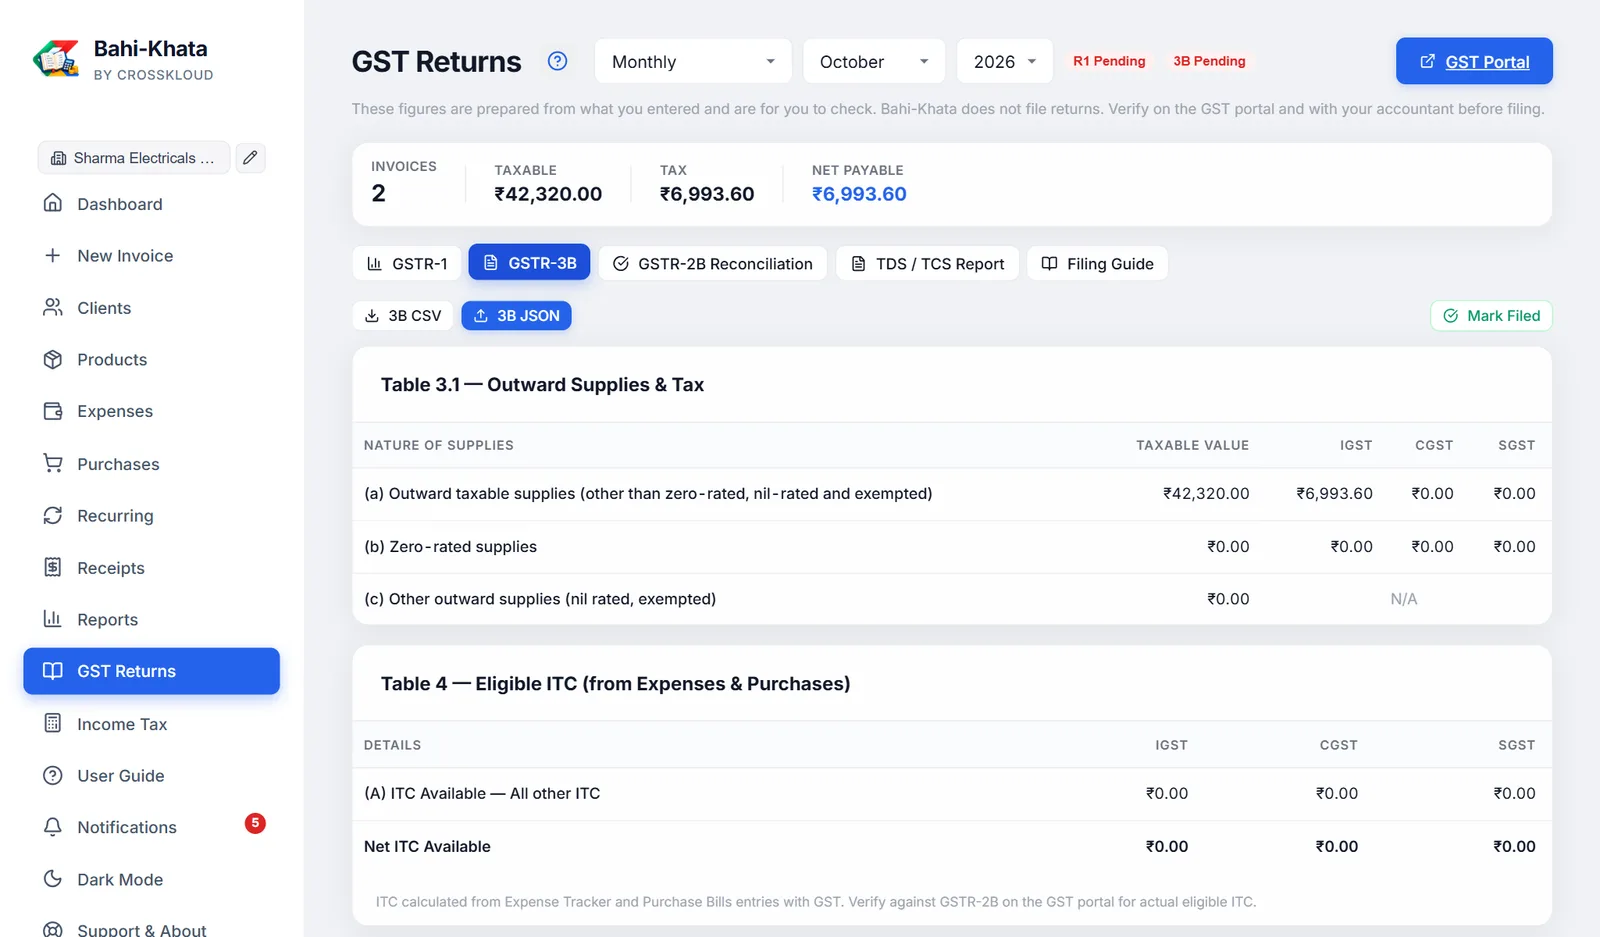Switch to TDS / TCS Report tab
The image size is (1600, 937).
tap(928, 263)
